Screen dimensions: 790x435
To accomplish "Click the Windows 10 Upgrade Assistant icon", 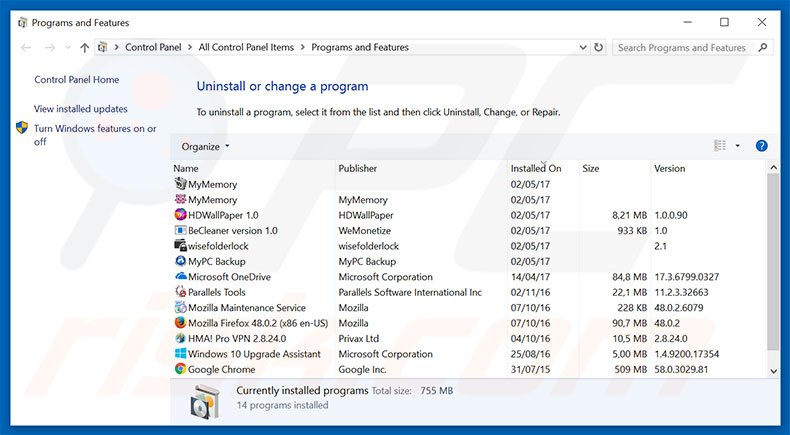I will tap(180, 353).
